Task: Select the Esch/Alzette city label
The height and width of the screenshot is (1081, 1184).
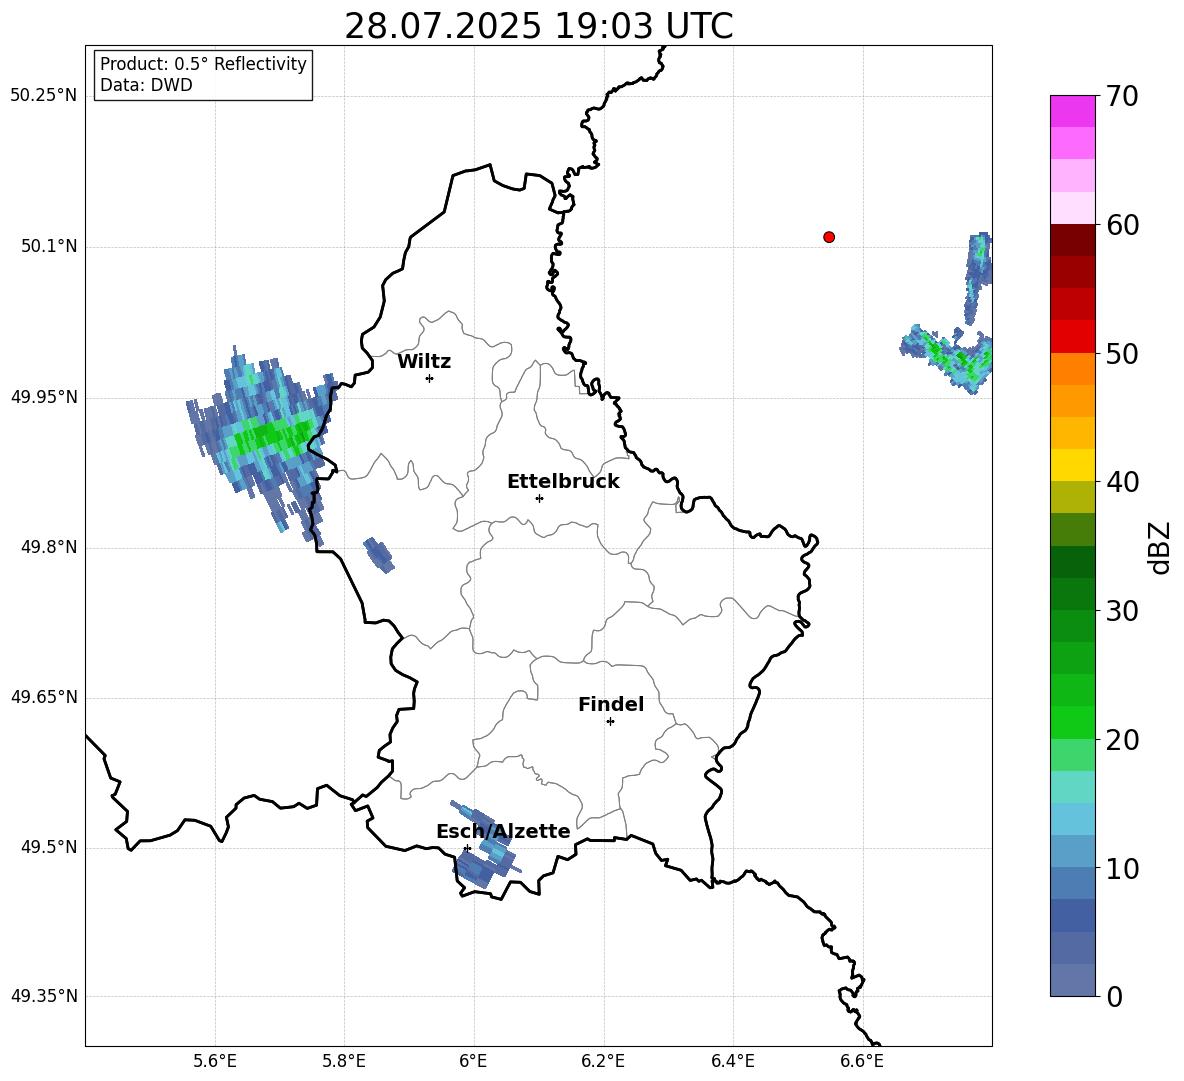Action: tap(503, 831)
